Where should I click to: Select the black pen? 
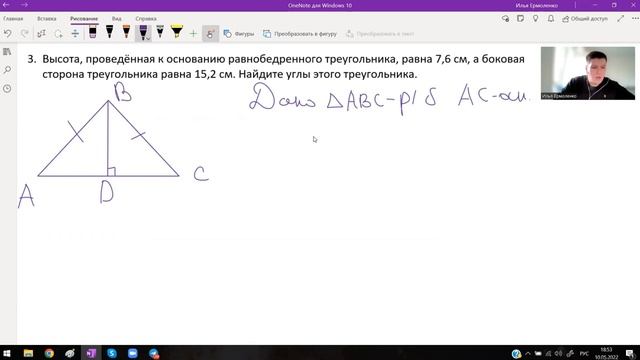(x=109, y=32)
